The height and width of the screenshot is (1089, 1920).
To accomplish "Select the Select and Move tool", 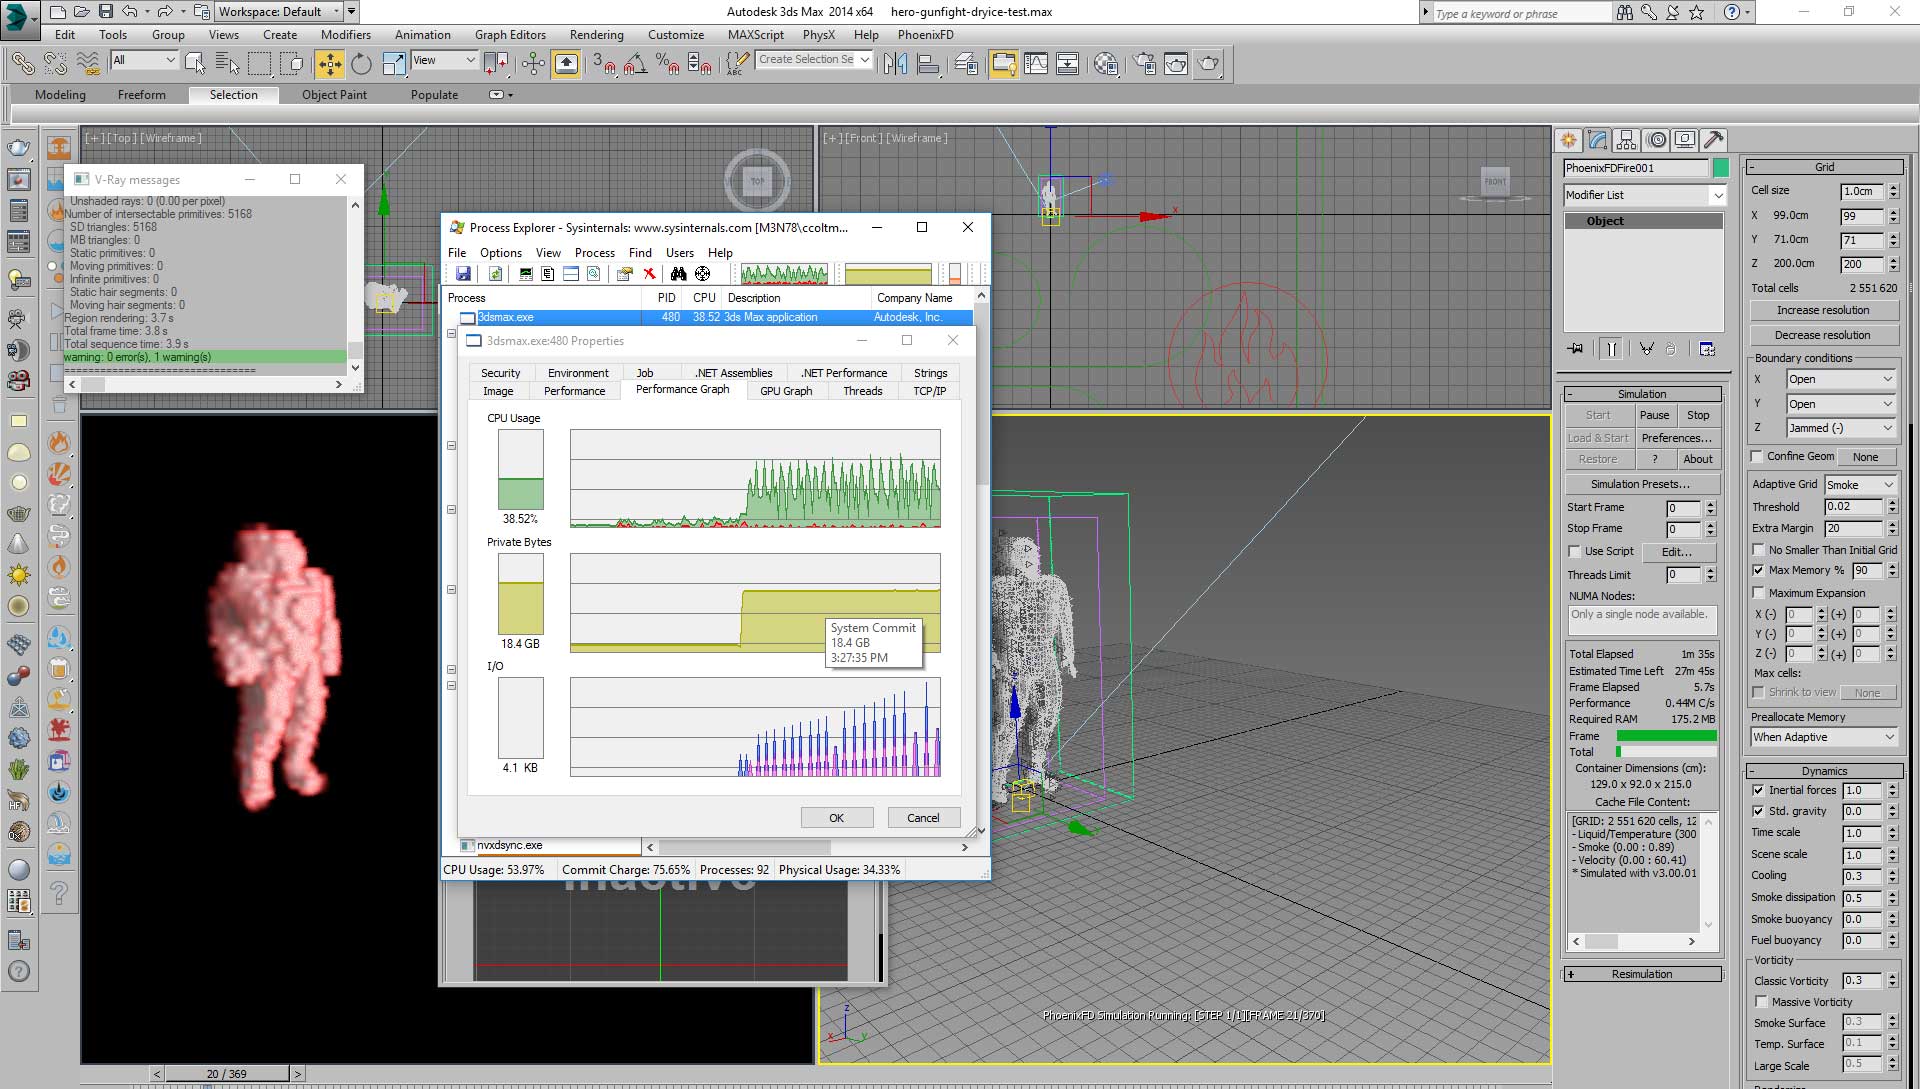I will click(329, 64).
